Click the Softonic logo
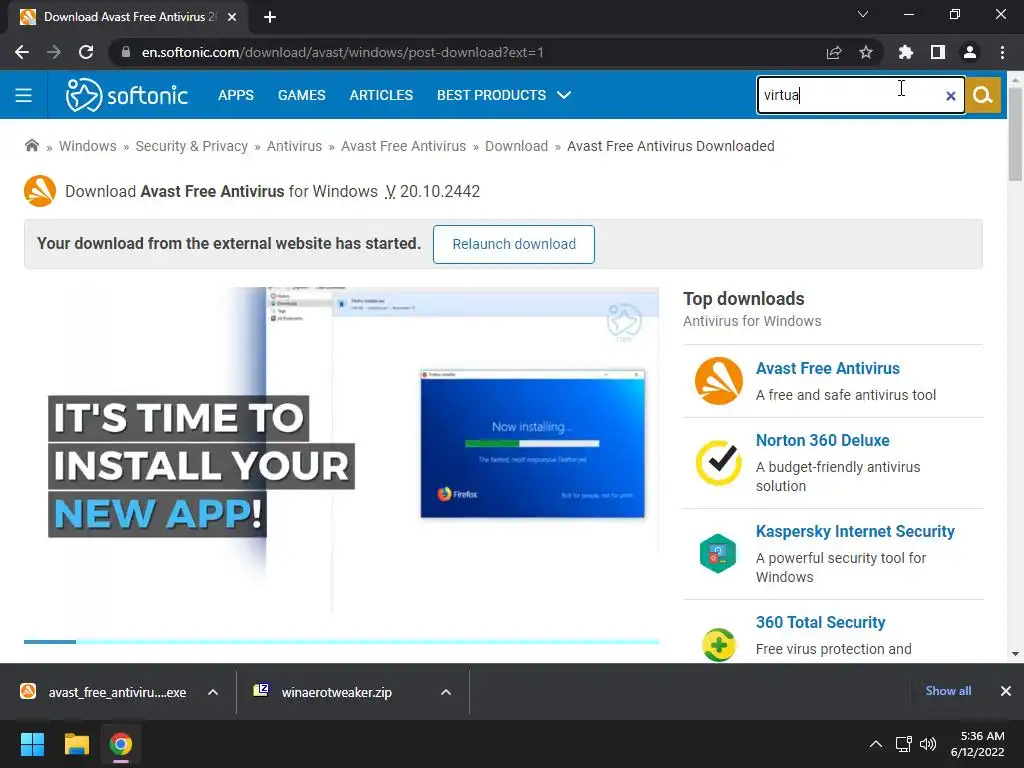The width and height of the screenshot is (1024, 768). 127,95
